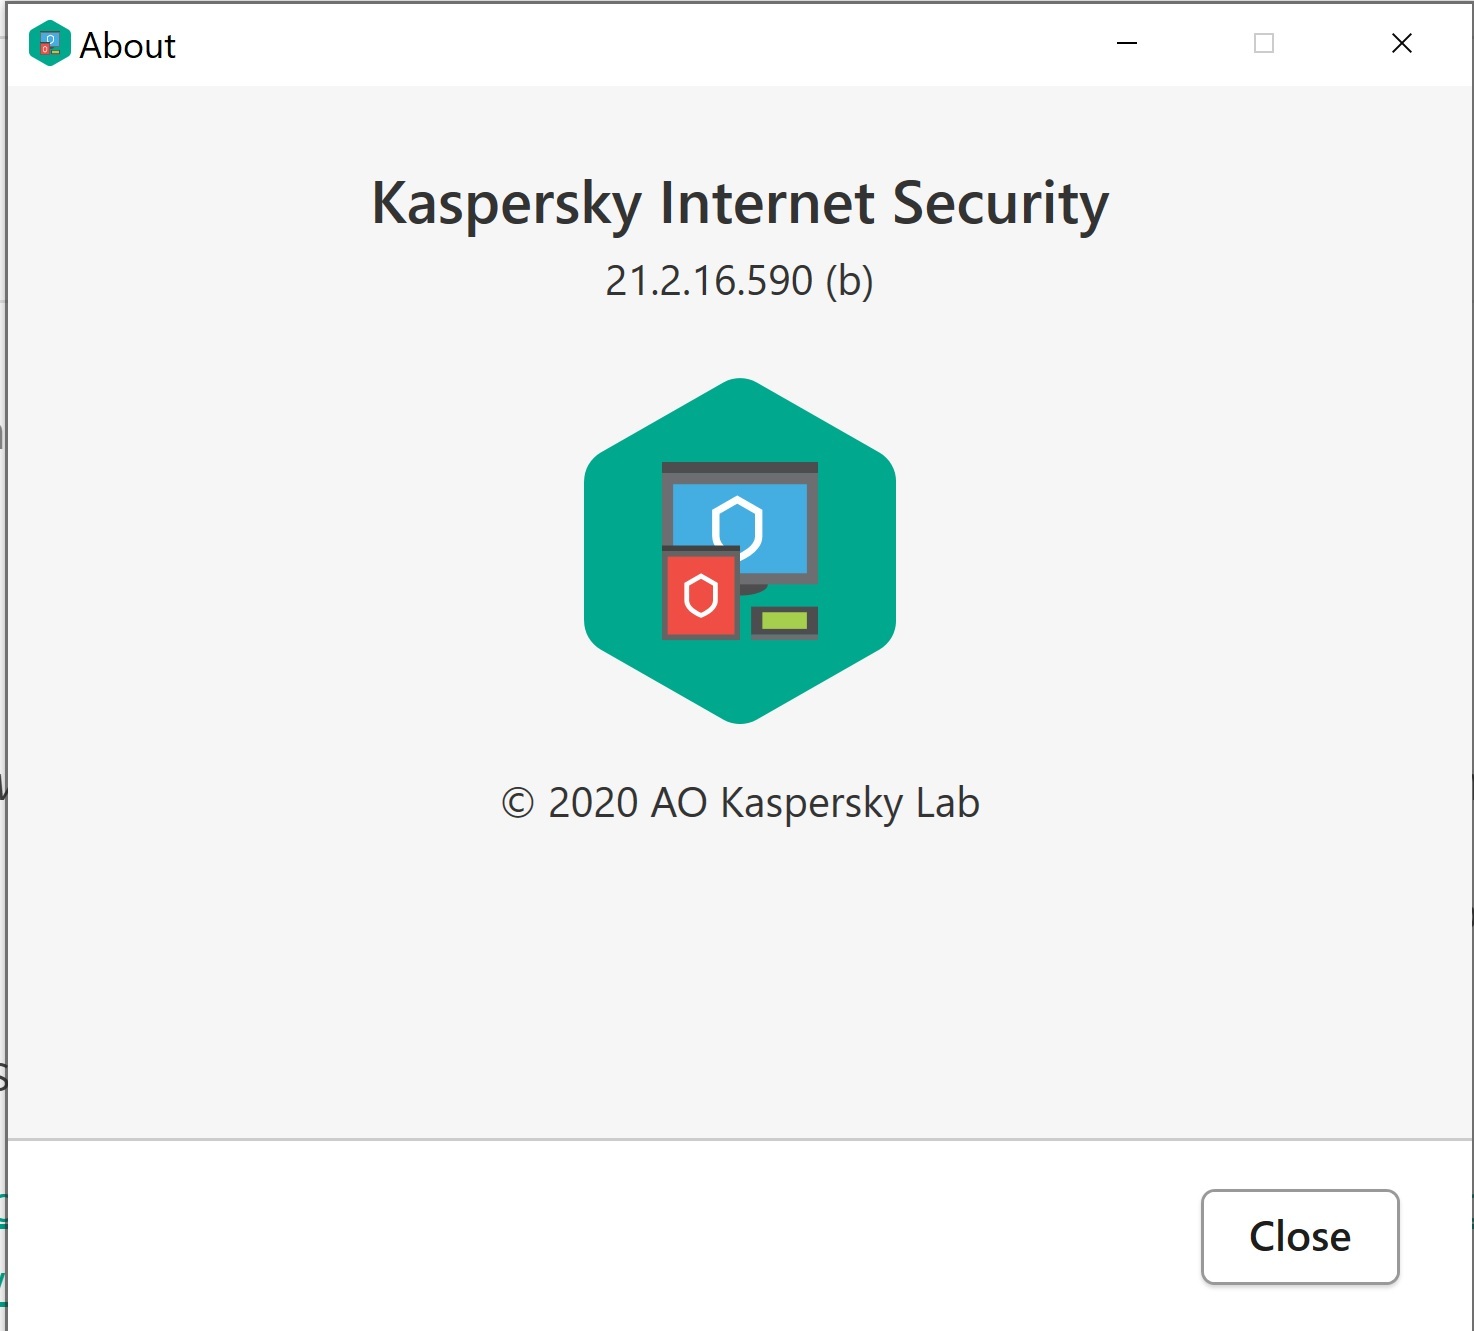Click the word "Internet" in the heading

[767, 204]
